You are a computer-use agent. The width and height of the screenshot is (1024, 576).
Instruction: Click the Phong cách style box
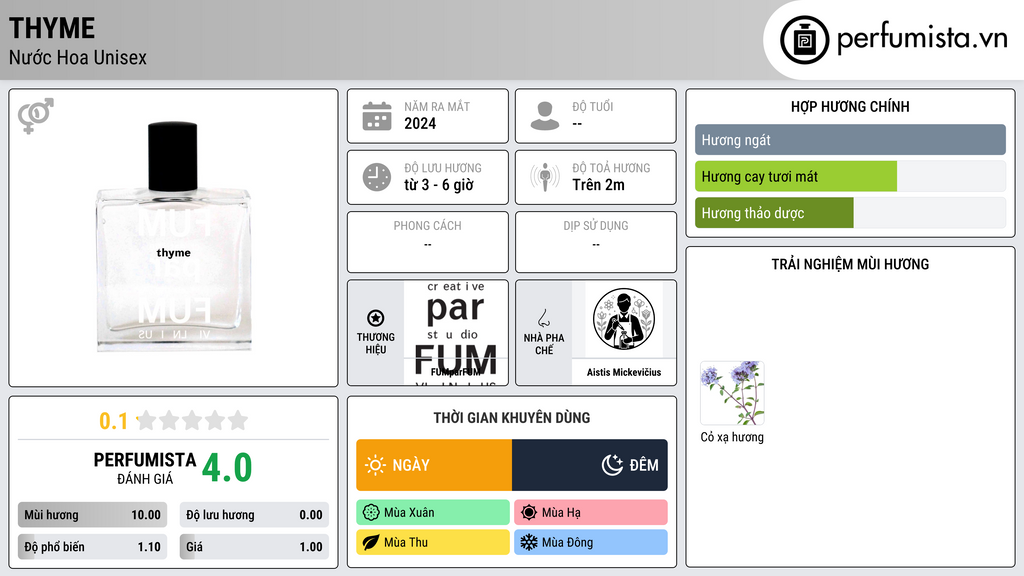(428, 242)
